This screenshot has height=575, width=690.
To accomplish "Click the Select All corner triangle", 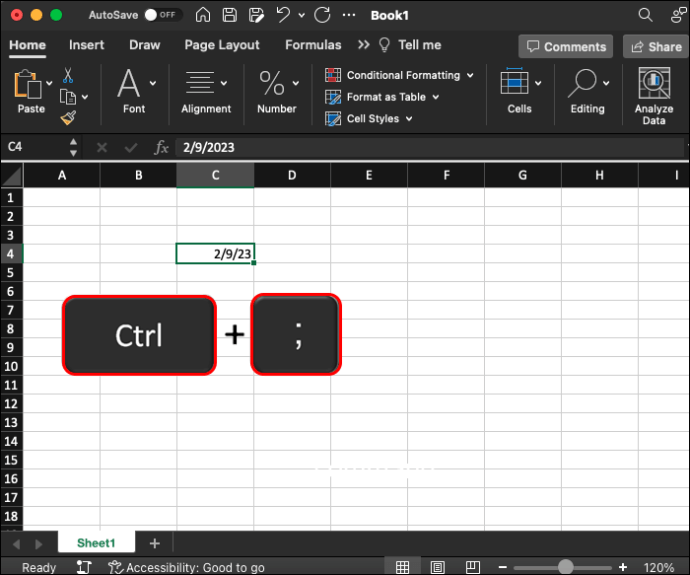I will point(12,175).
